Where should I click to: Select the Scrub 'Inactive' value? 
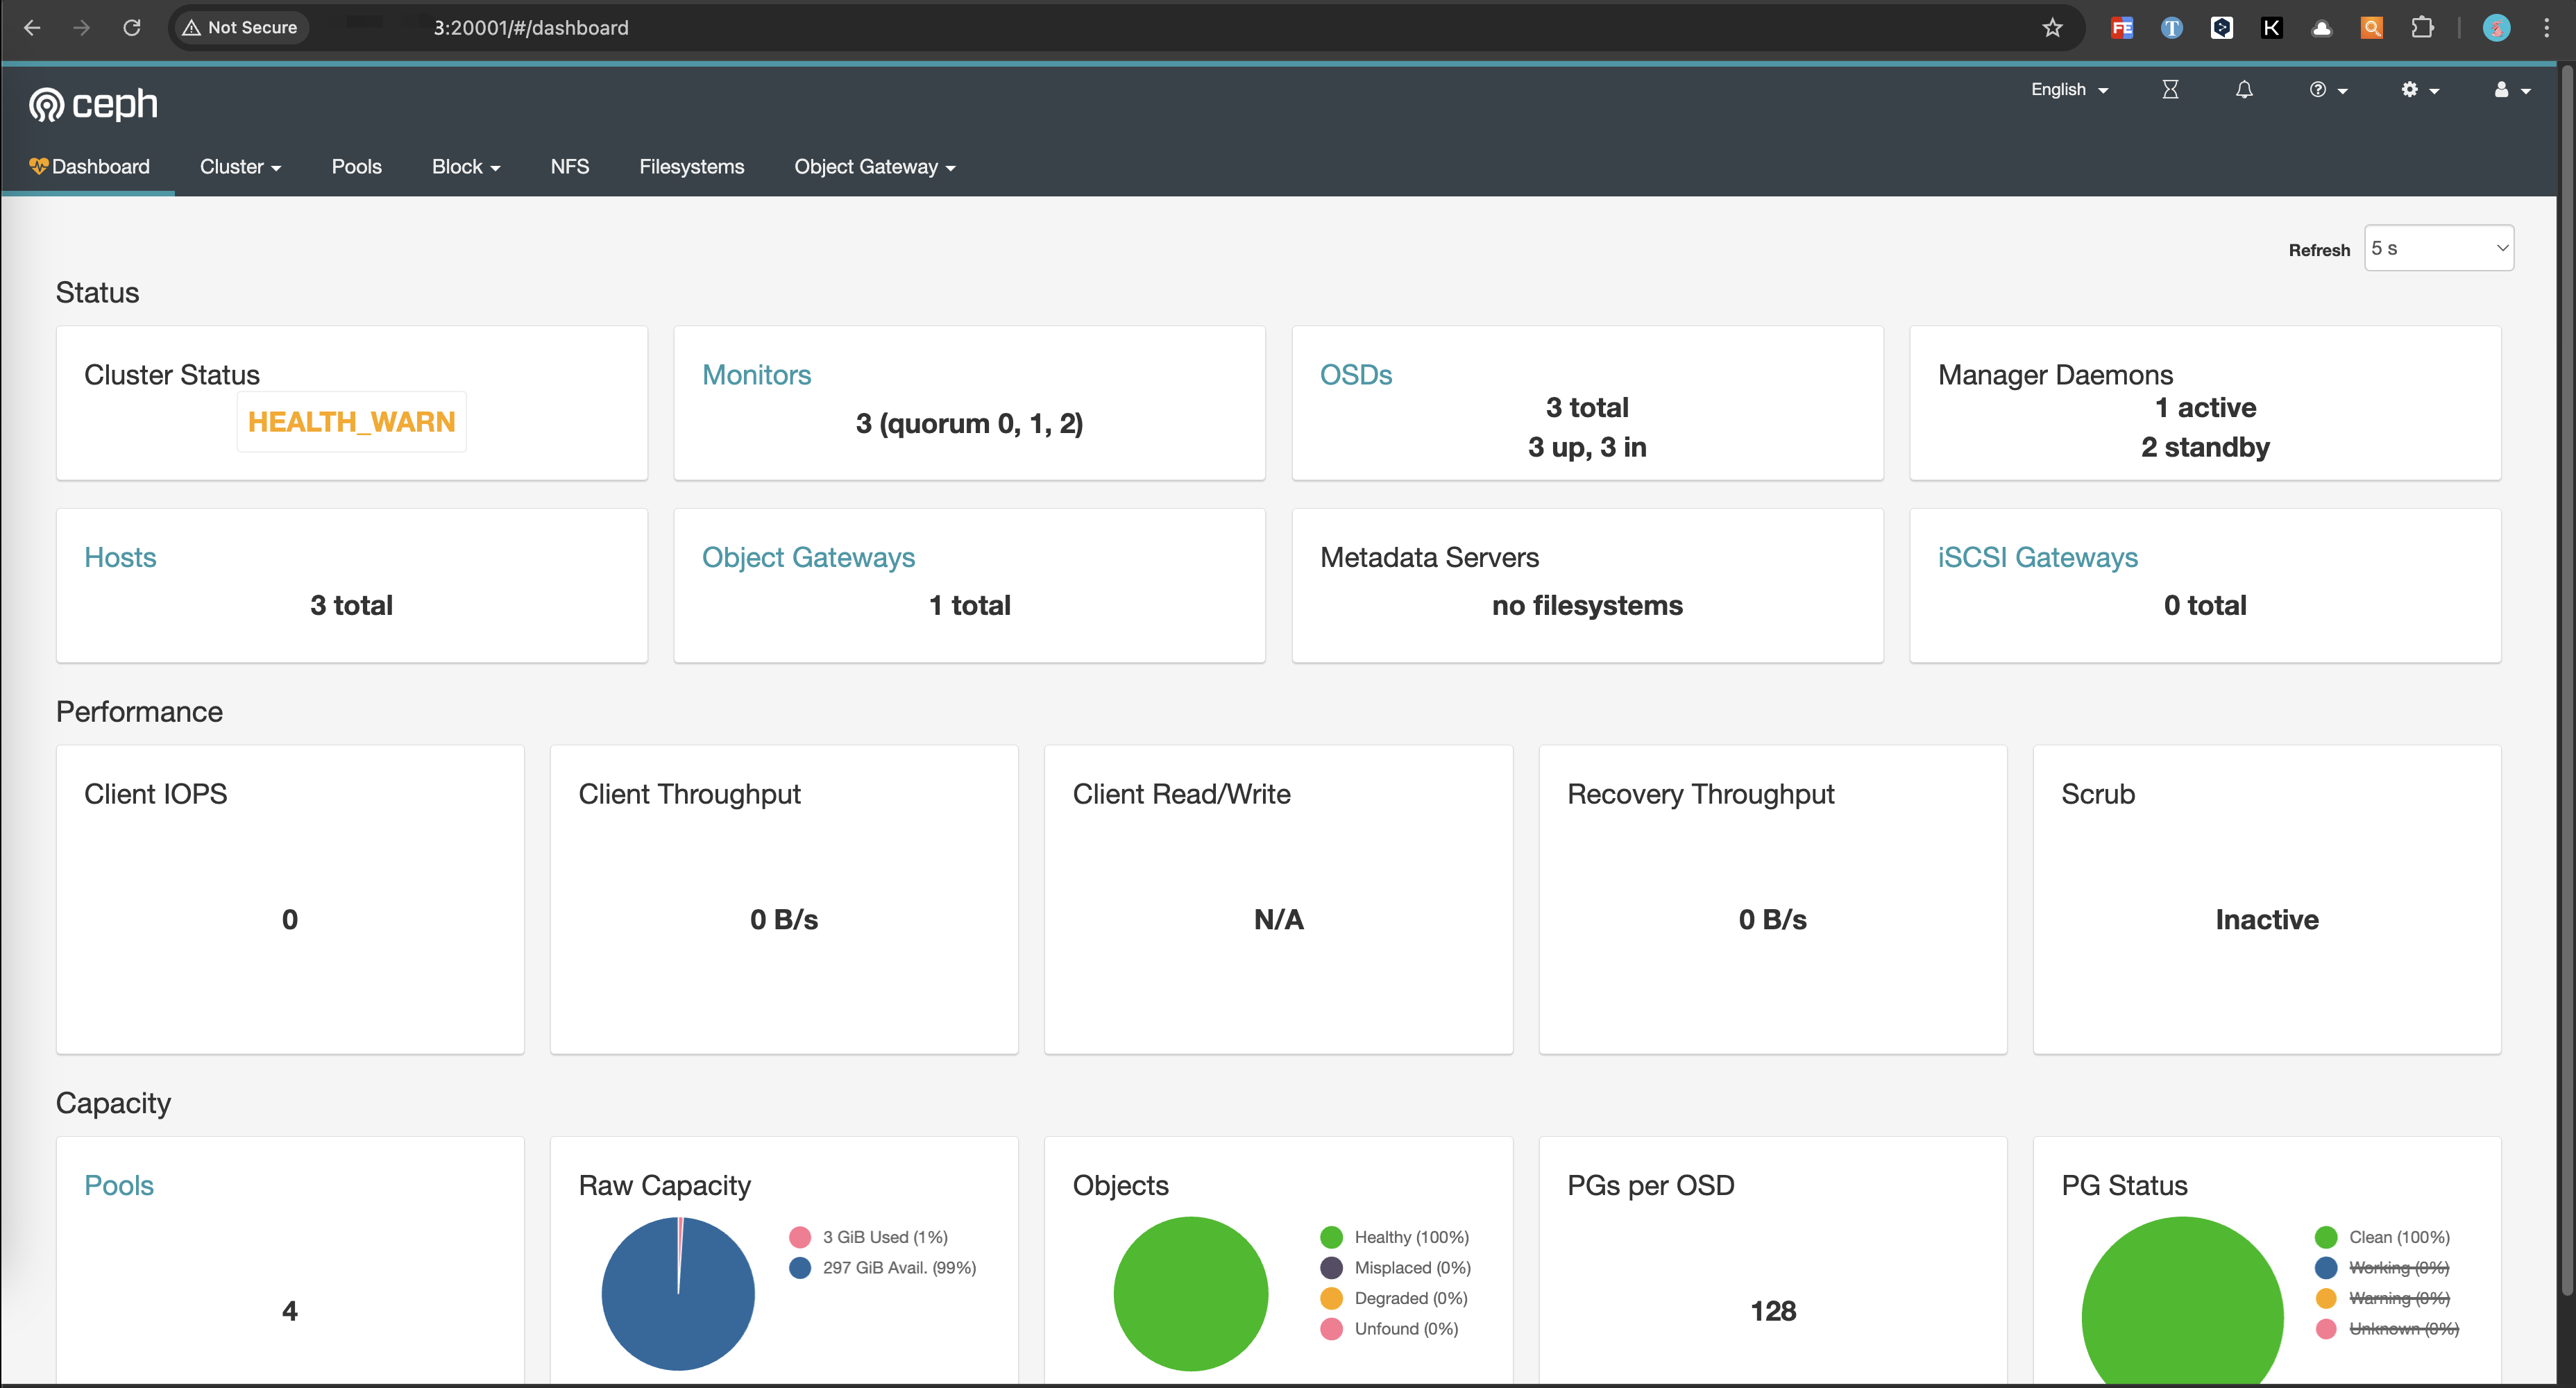pyautogui.click(x=2267, y=919)
